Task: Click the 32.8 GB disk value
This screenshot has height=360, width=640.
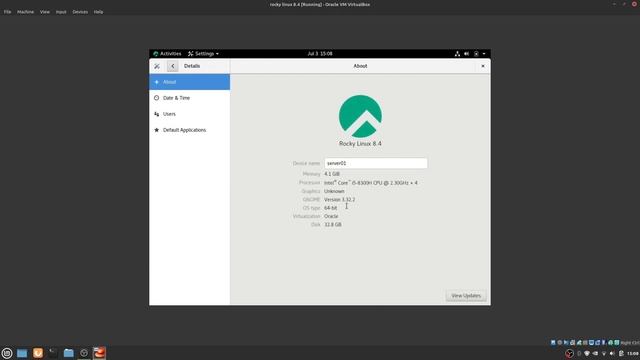Action: pos(333,224)
